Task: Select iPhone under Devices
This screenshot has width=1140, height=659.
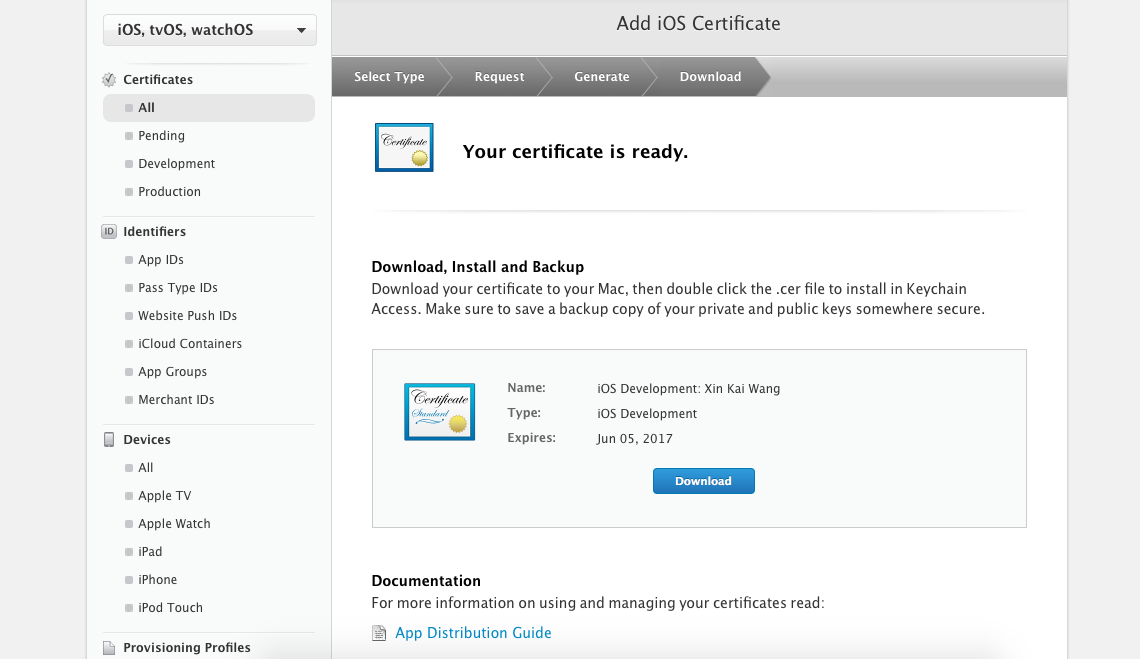Action: (x=157, y=580)
